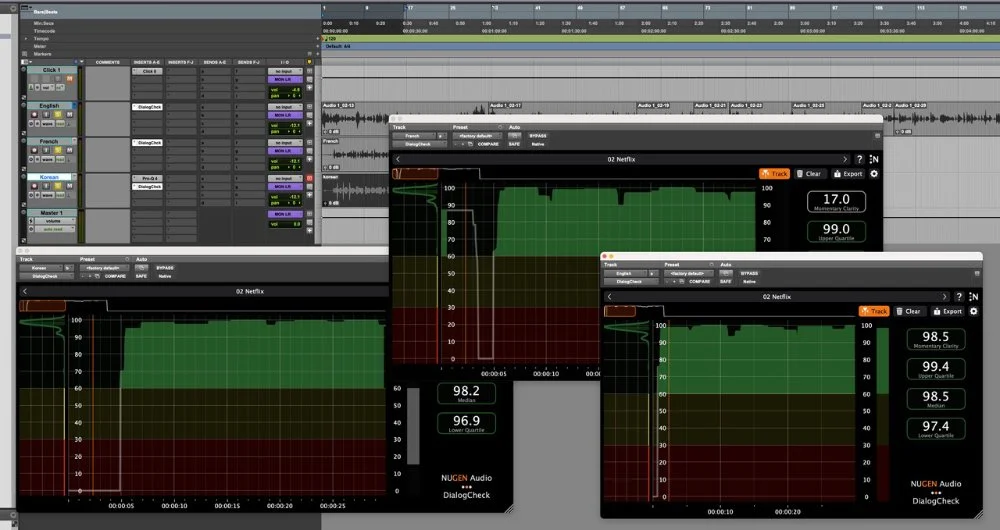Click BYPASS in Korean DialogCheck window

(x=165, y=268)
